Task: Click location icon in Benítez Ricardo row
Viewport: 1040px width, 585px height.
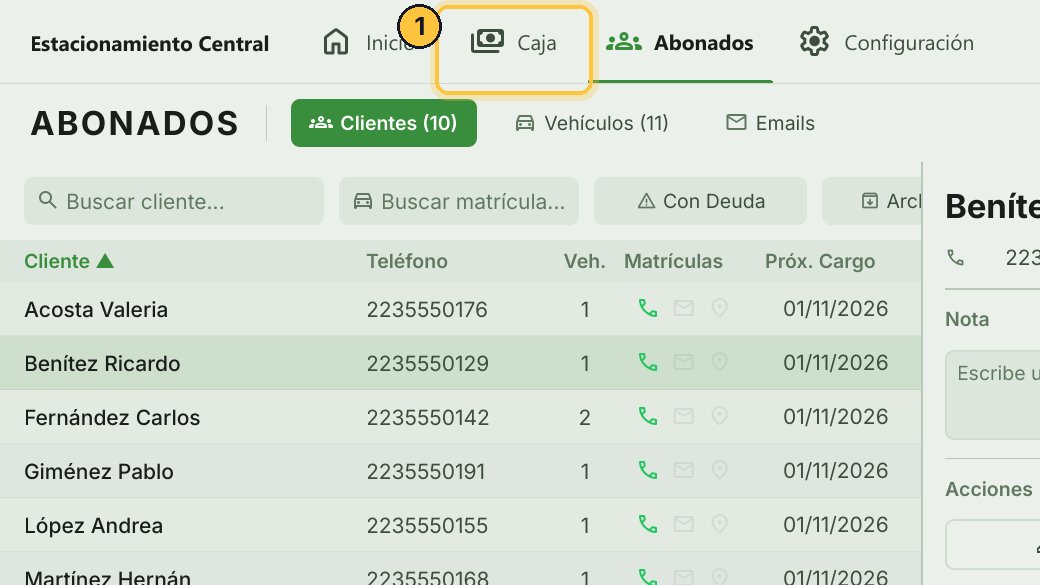Action: [x=719, y=362]
